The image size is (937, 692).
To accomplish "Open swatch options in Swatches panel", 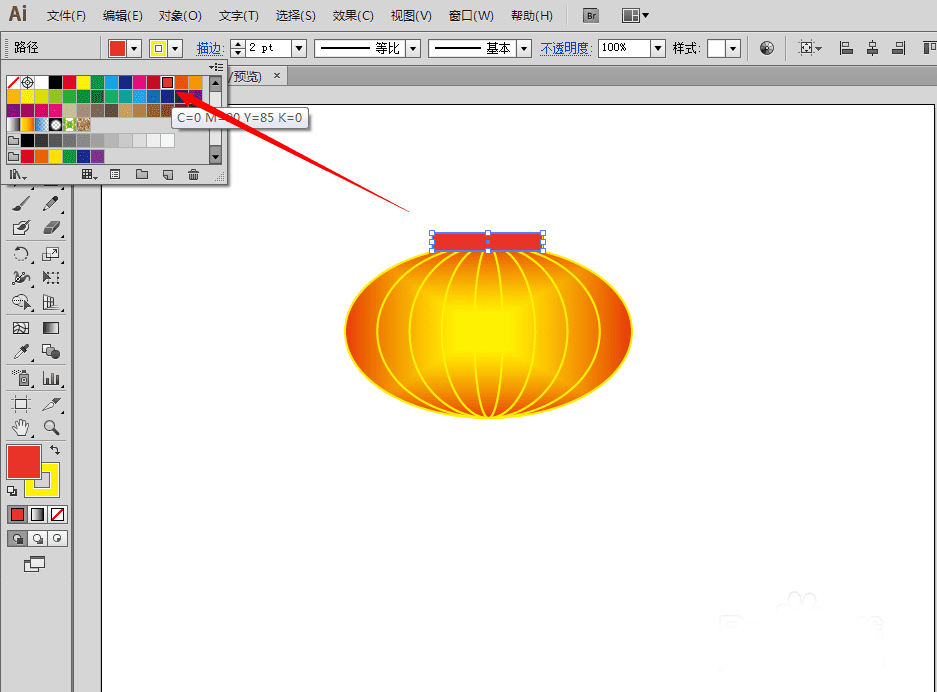I will pyautogui.click(x=115, y=174).
